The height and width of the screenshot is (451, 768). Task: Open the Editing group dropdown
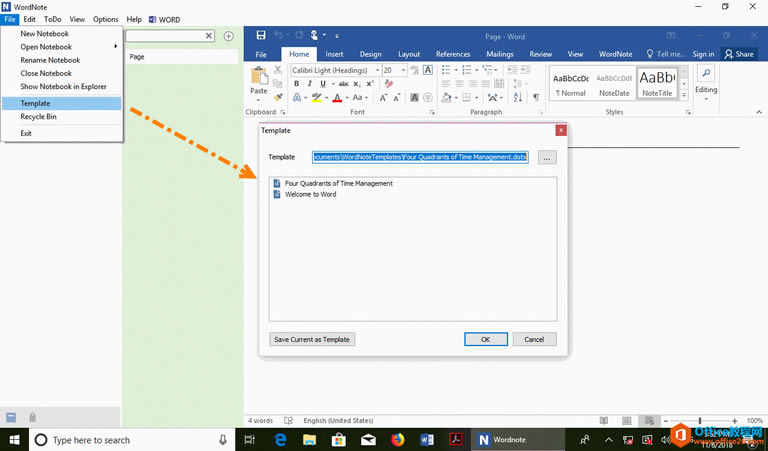point(706,83)
